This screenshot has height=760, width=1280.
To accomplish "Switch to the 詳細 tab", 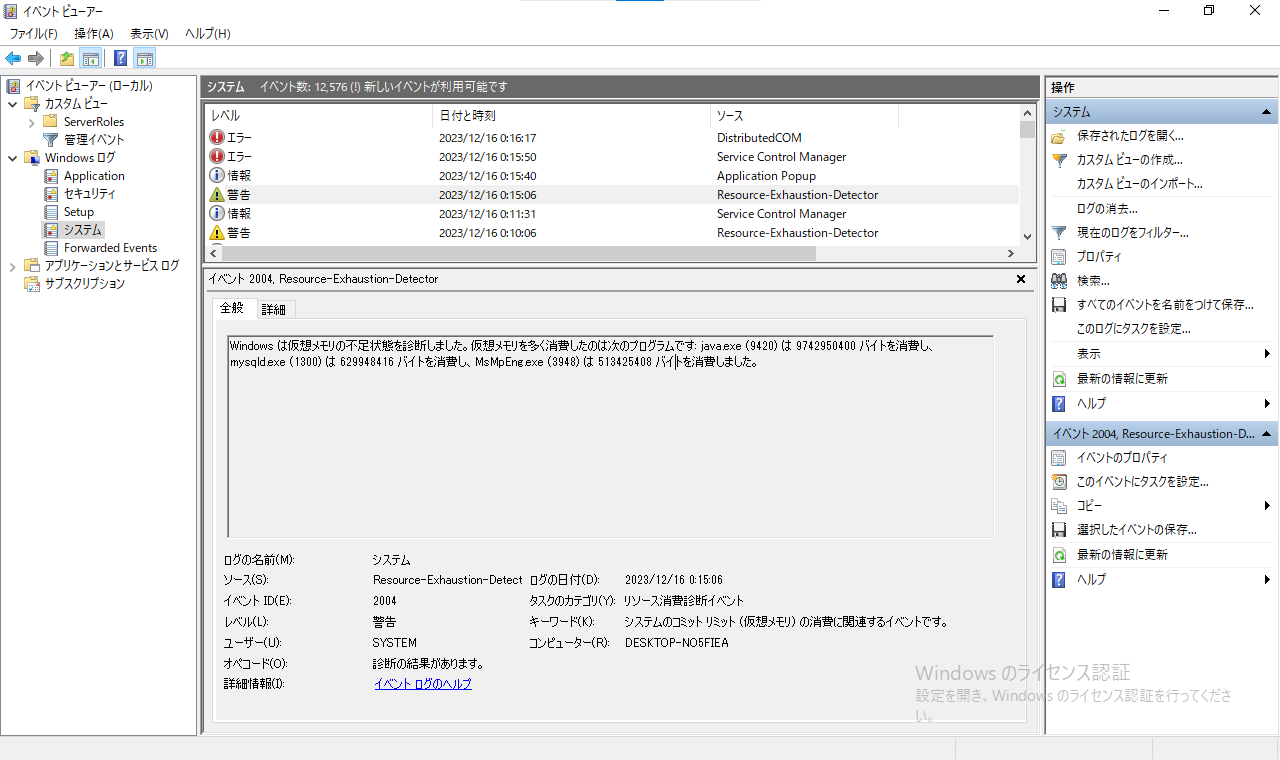I will pyautogui.click(x=273, y=309).
